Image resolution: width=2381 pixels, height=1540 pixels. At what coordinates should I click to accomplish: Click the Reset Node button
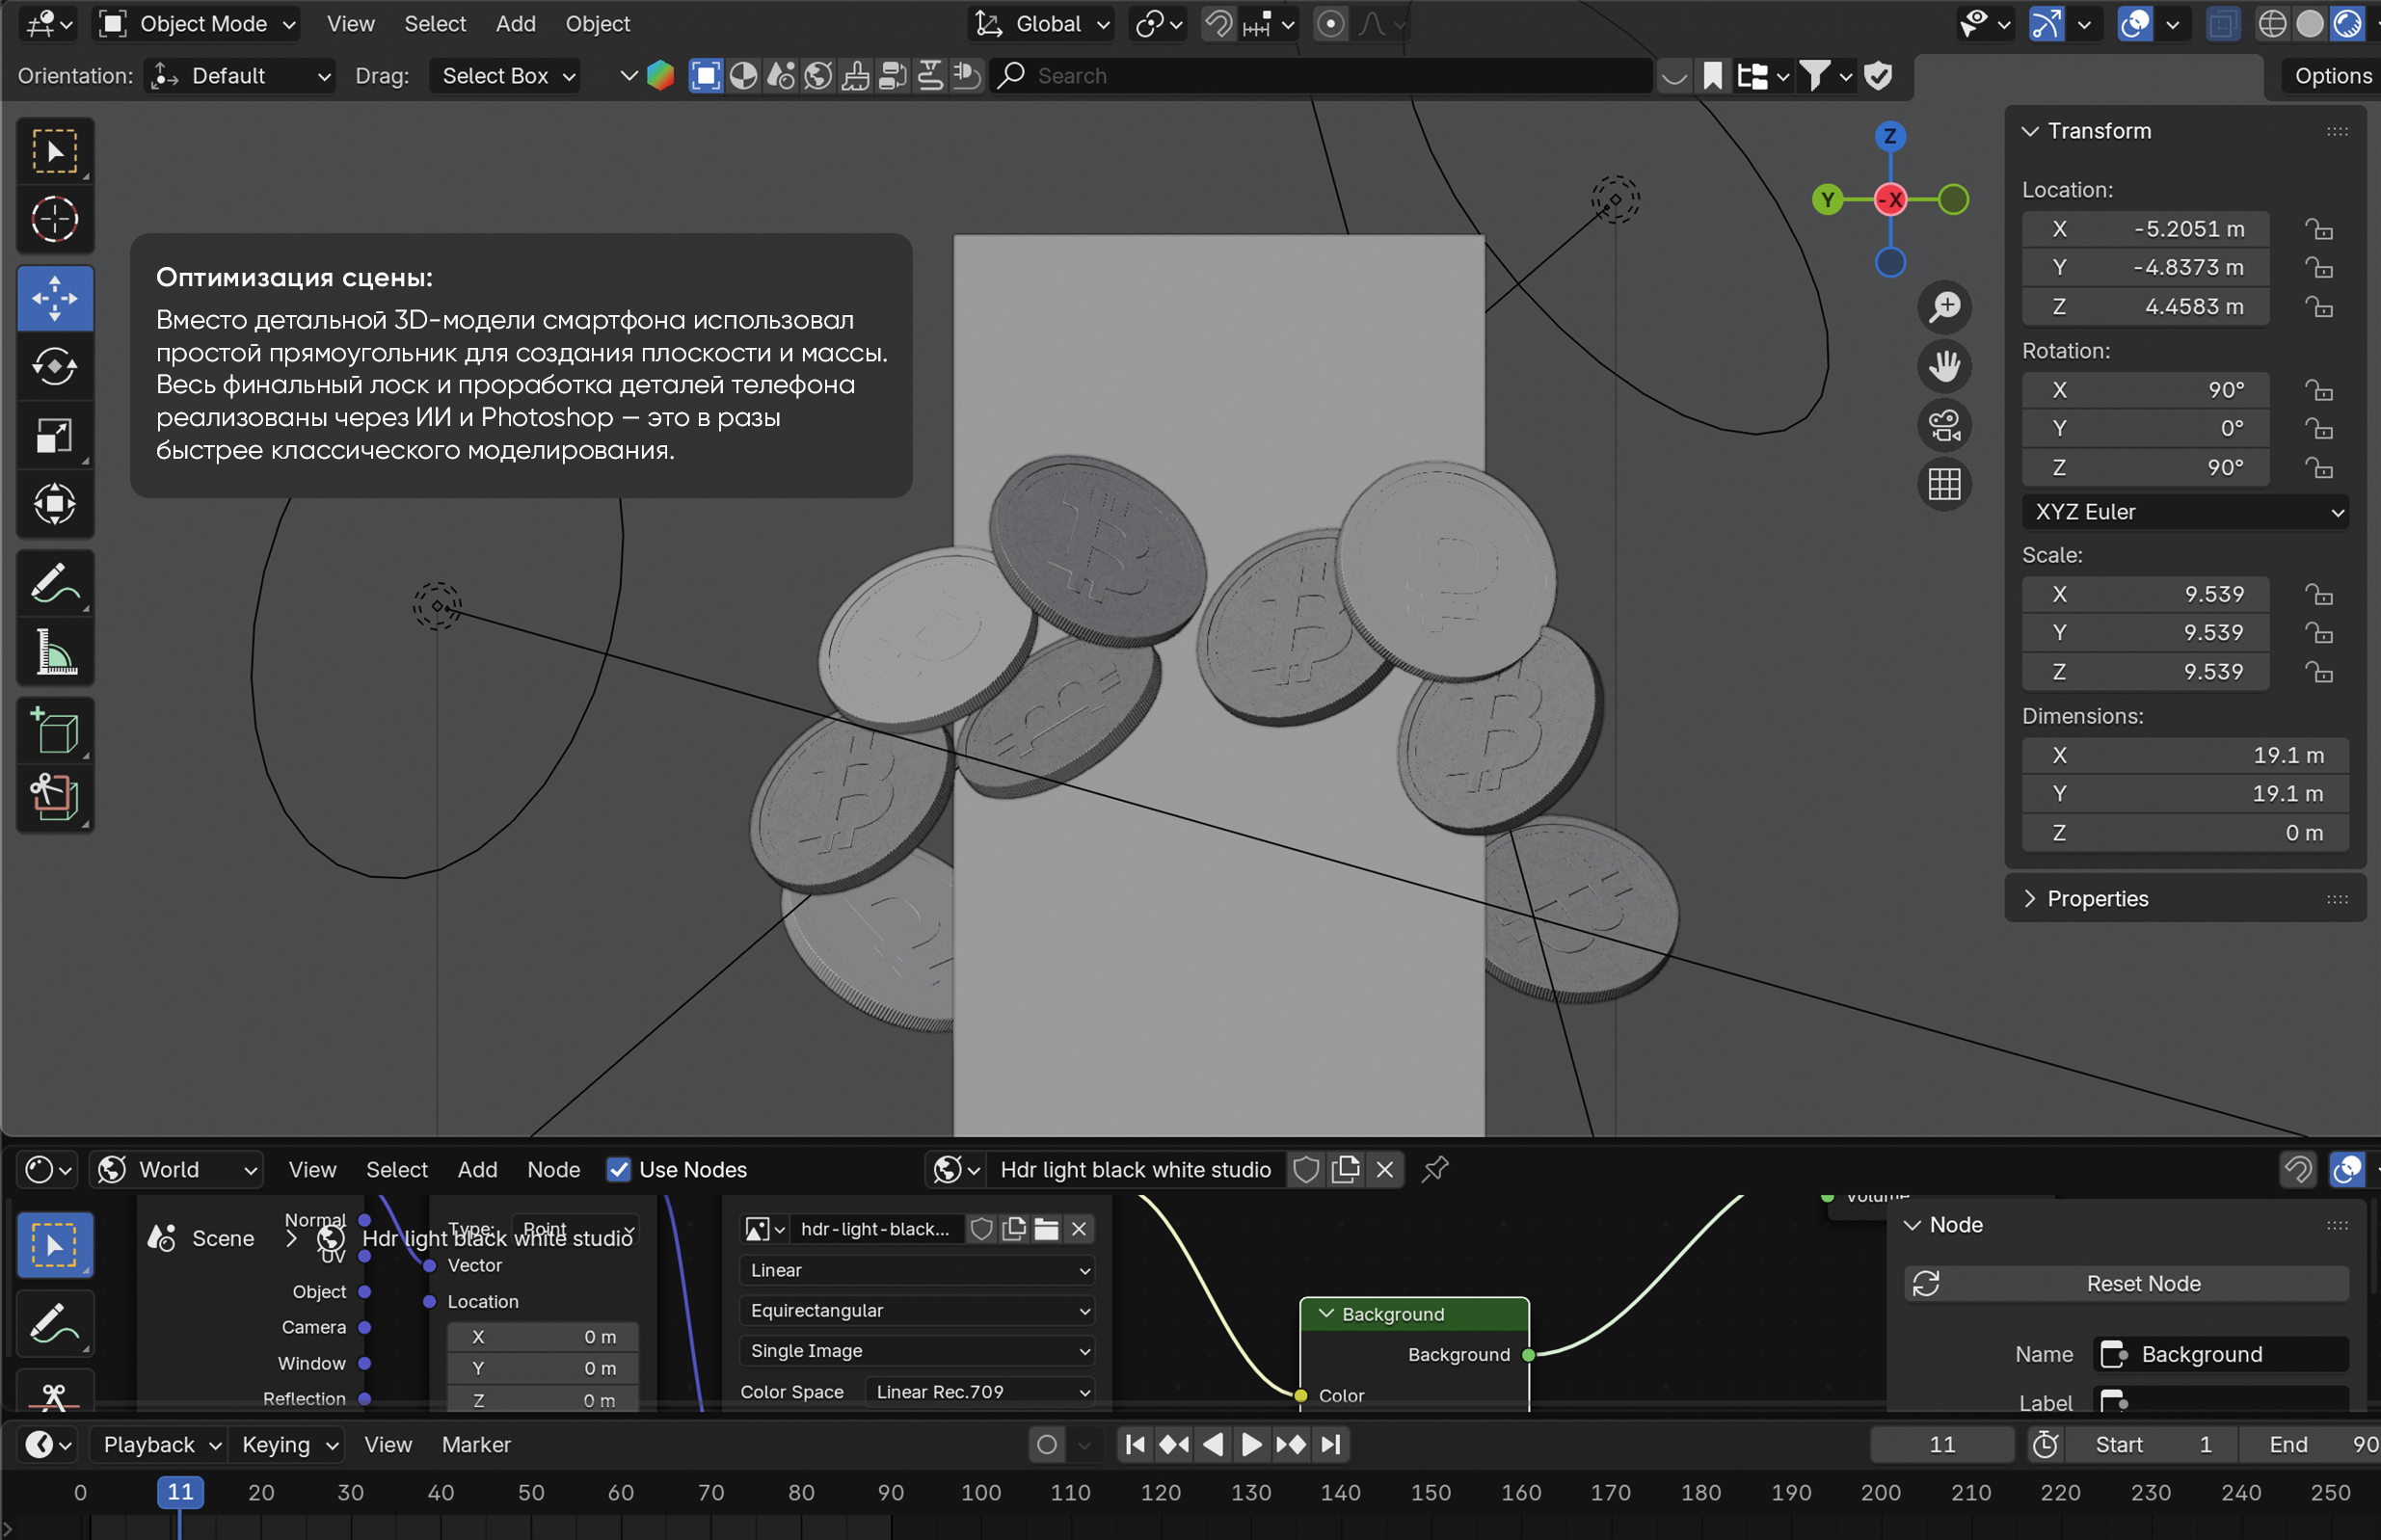click(2127, 1283)
